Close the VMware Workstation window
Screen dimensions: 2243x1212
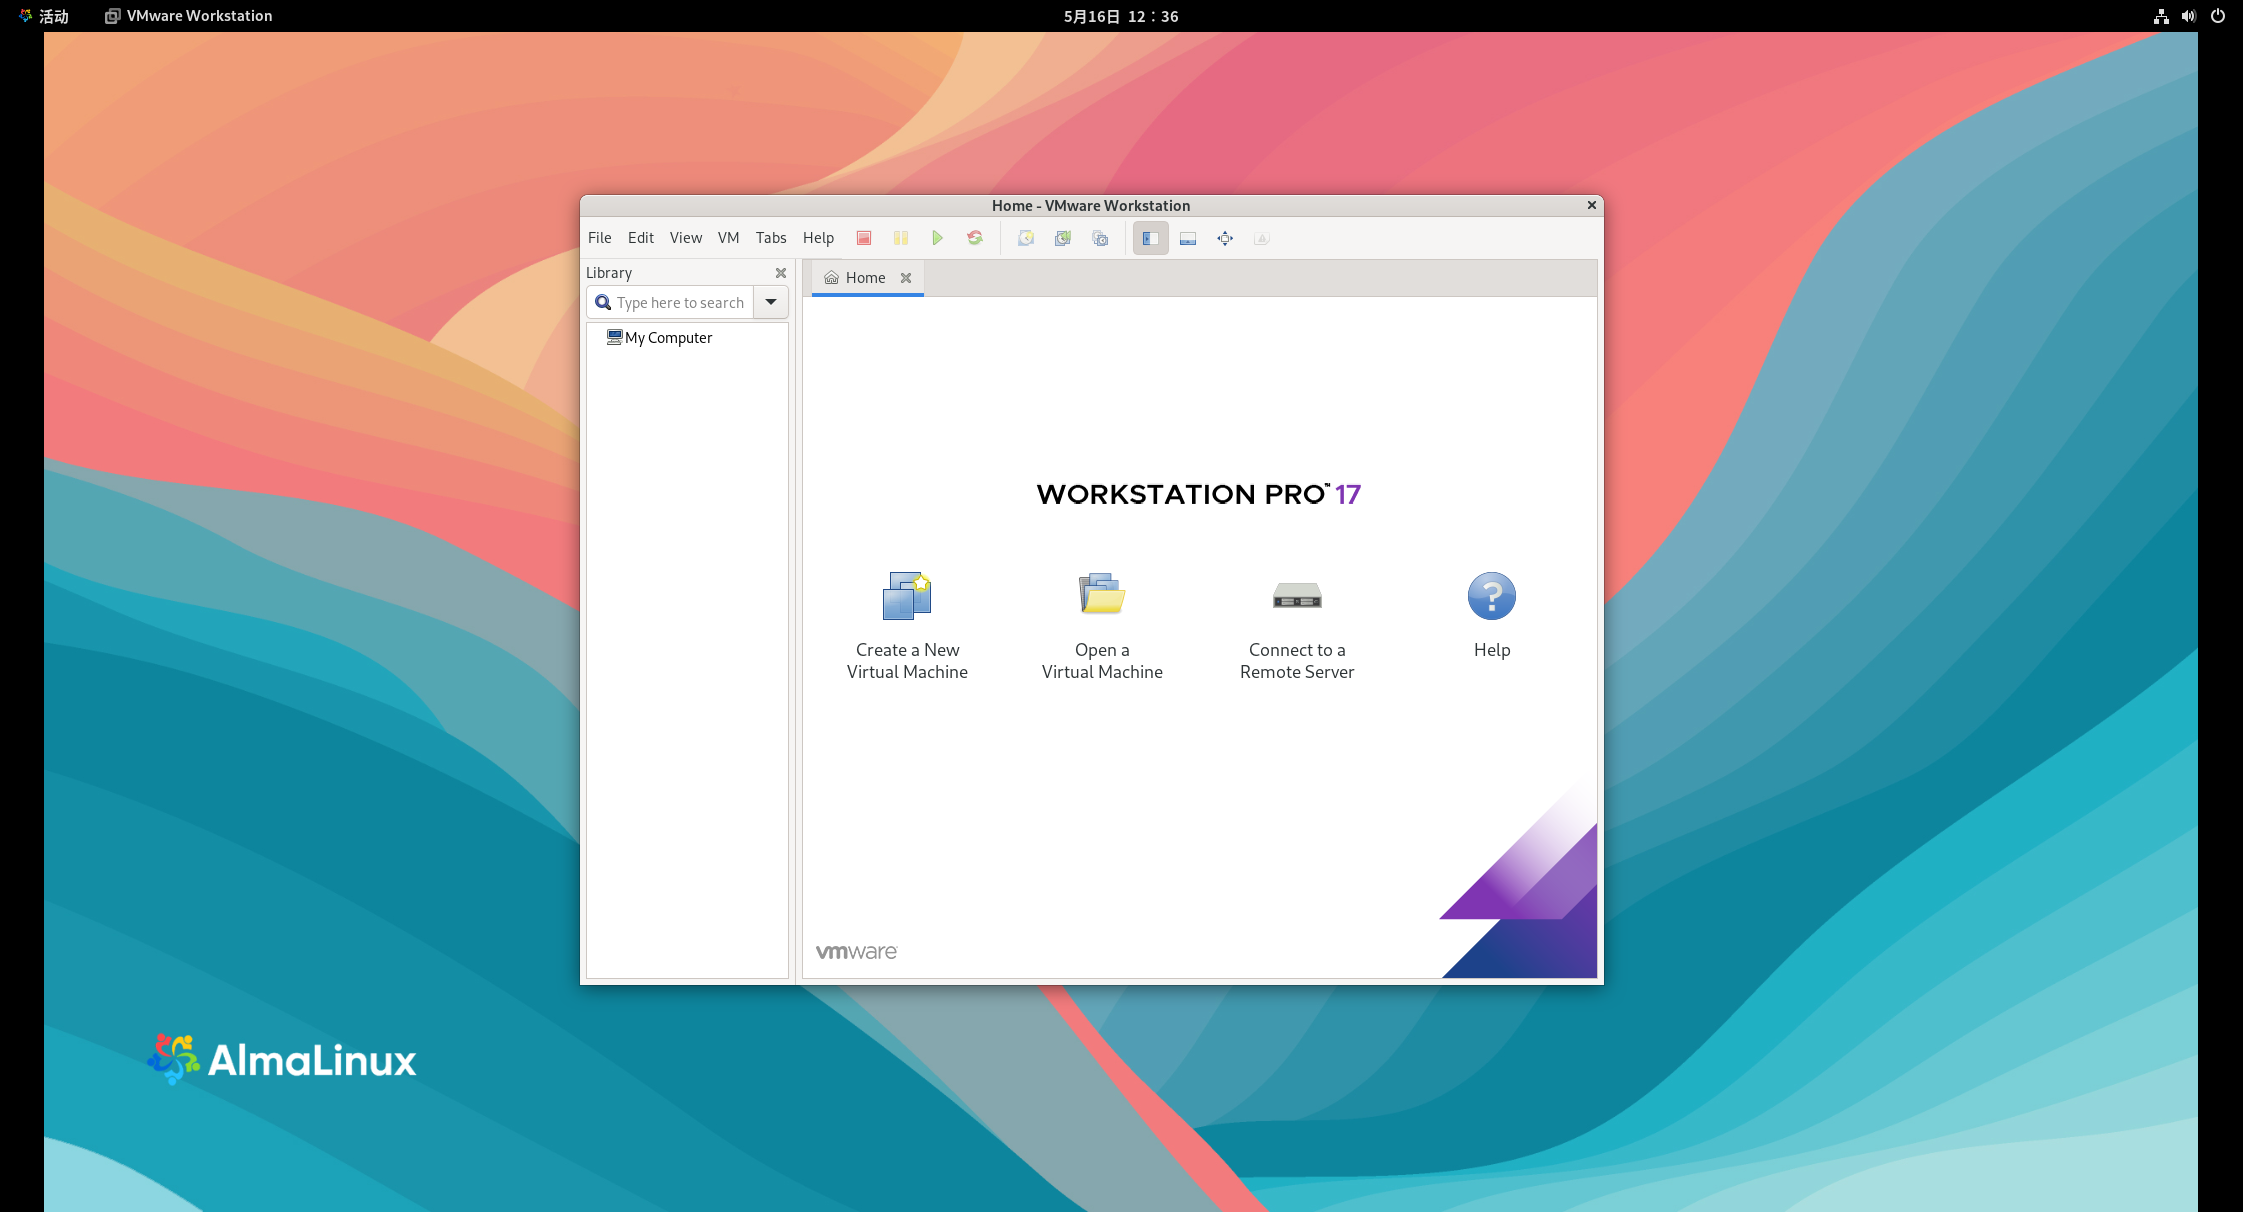point(1592,205)
